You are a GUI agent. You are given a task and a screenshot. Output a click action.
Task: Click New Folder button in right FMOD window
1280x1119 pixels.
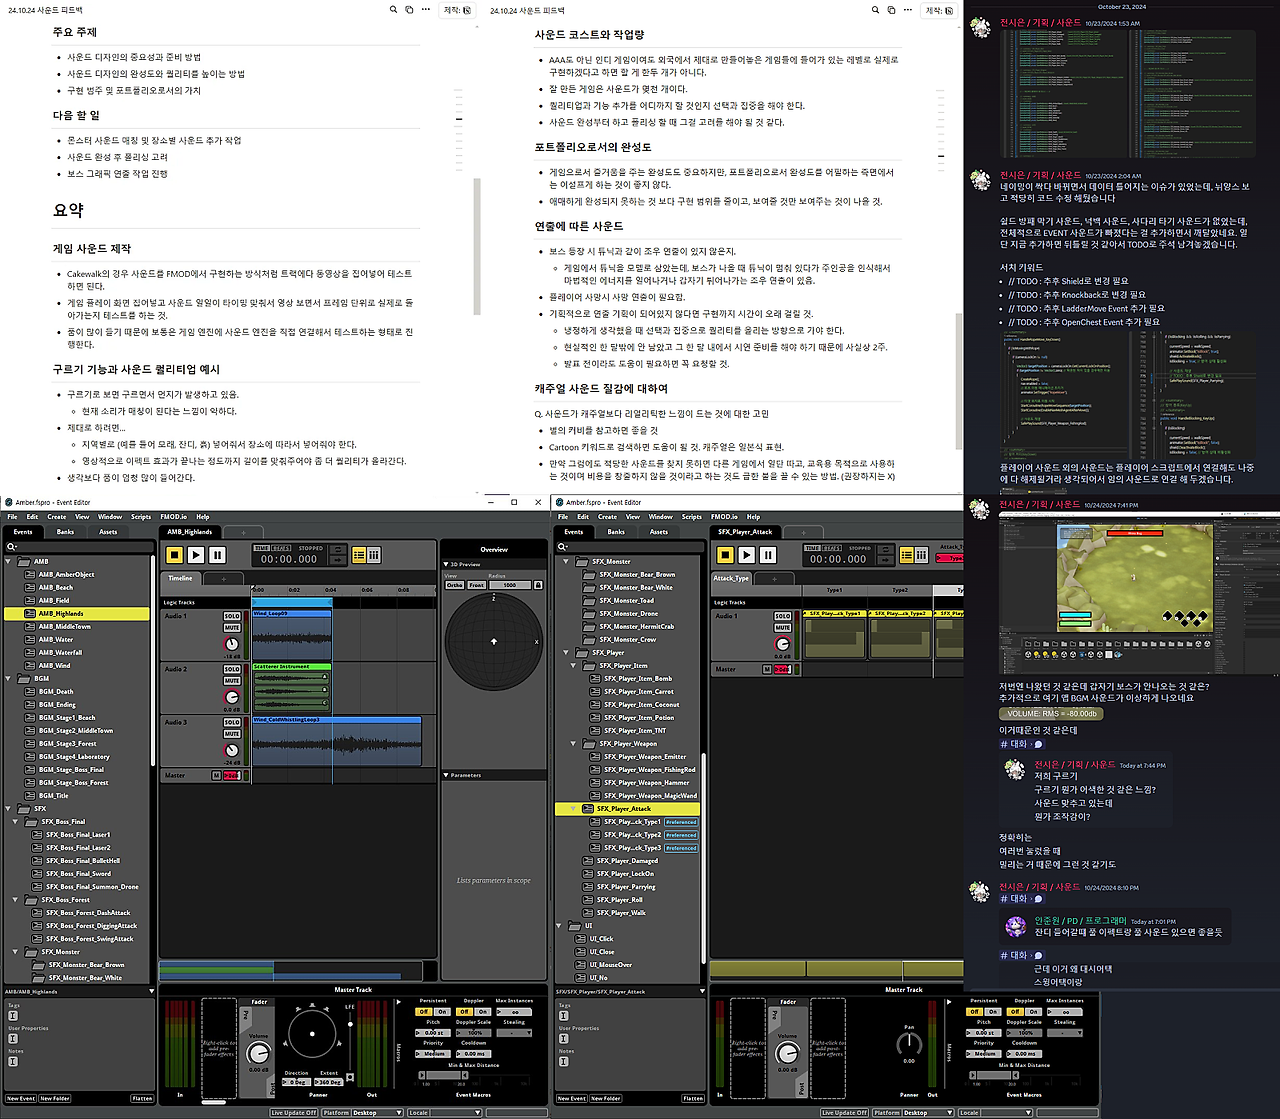pyautogui.click(x=605, y=1098)
